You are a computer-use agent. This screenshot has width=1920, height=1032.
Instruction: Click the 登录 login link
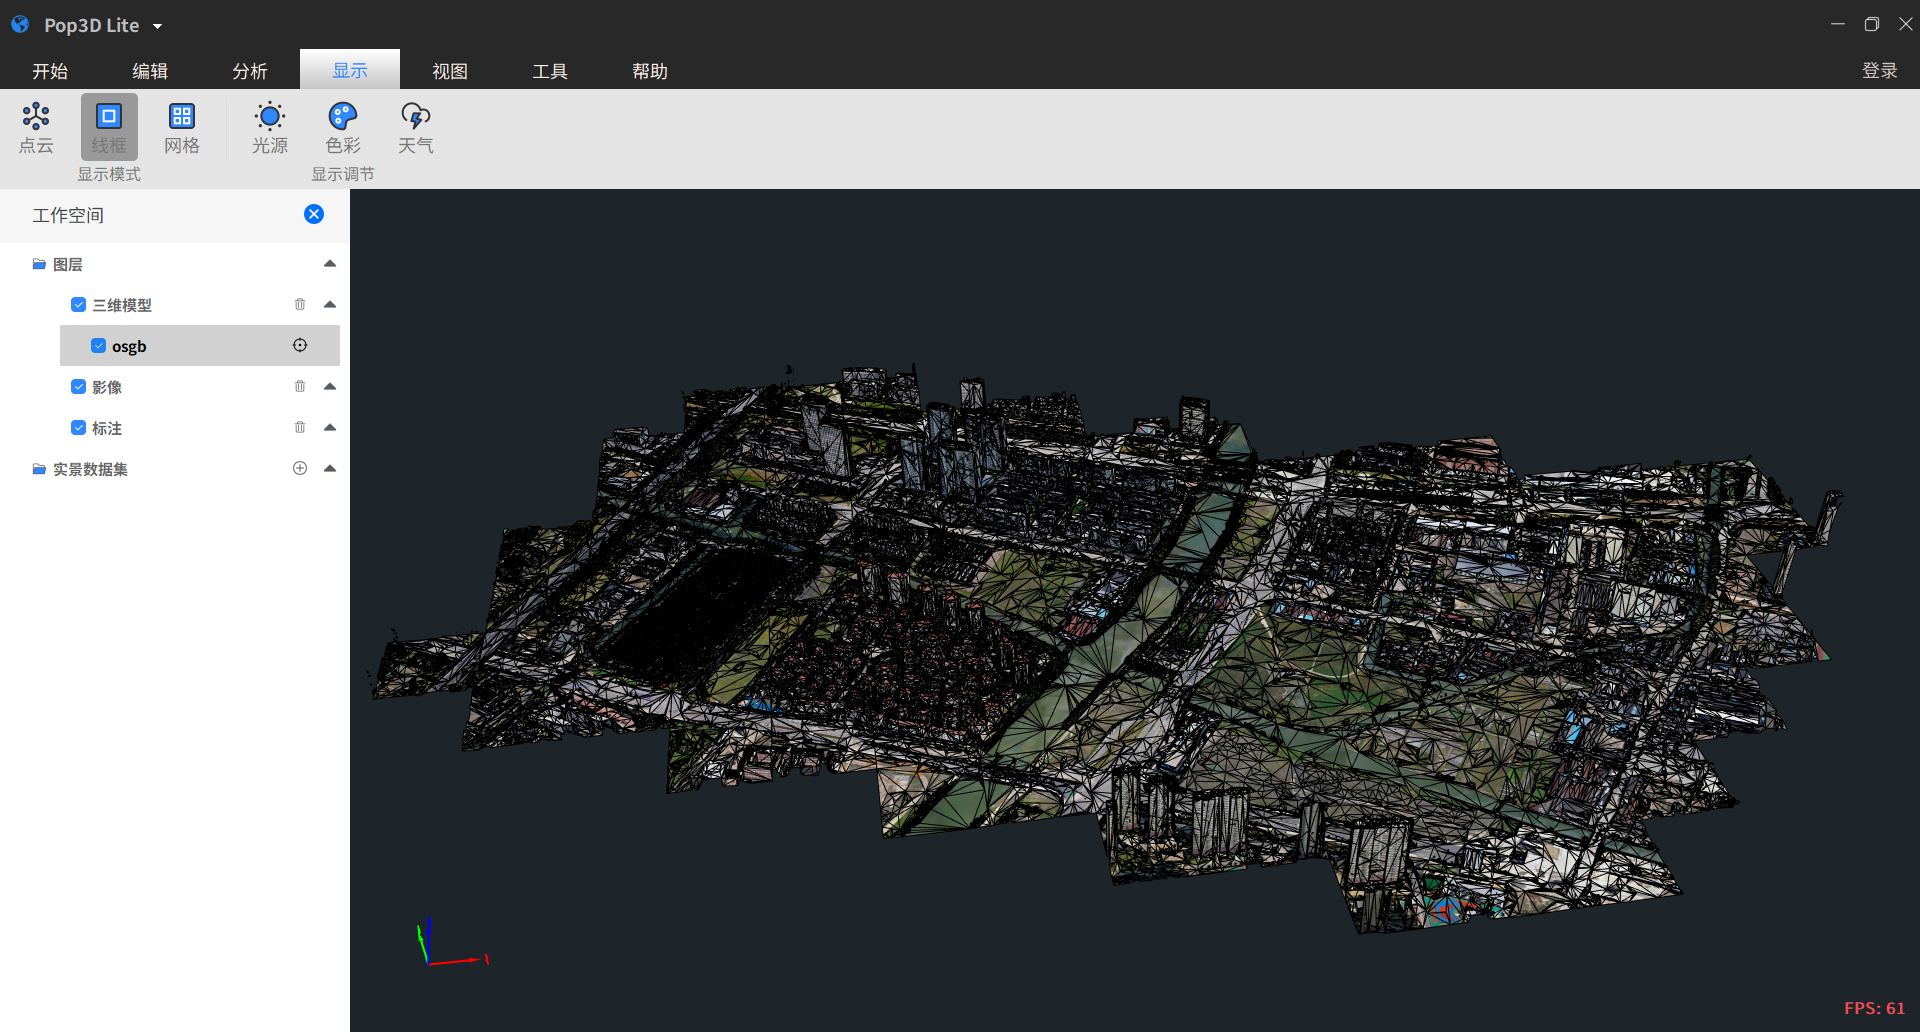coord(1879,70)
